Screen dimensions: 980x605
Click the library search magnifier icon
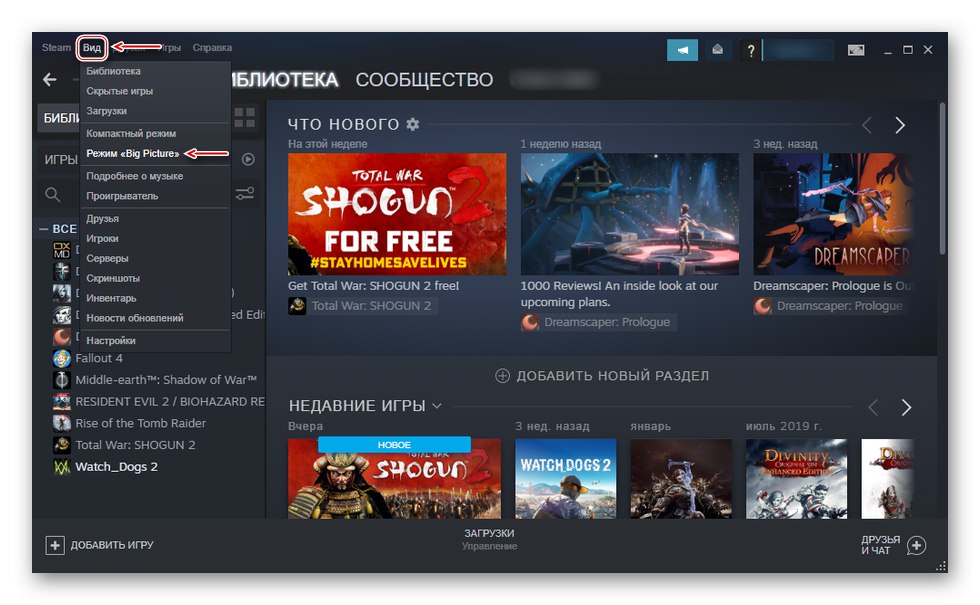pyautogui.click(x=53, y=194)
